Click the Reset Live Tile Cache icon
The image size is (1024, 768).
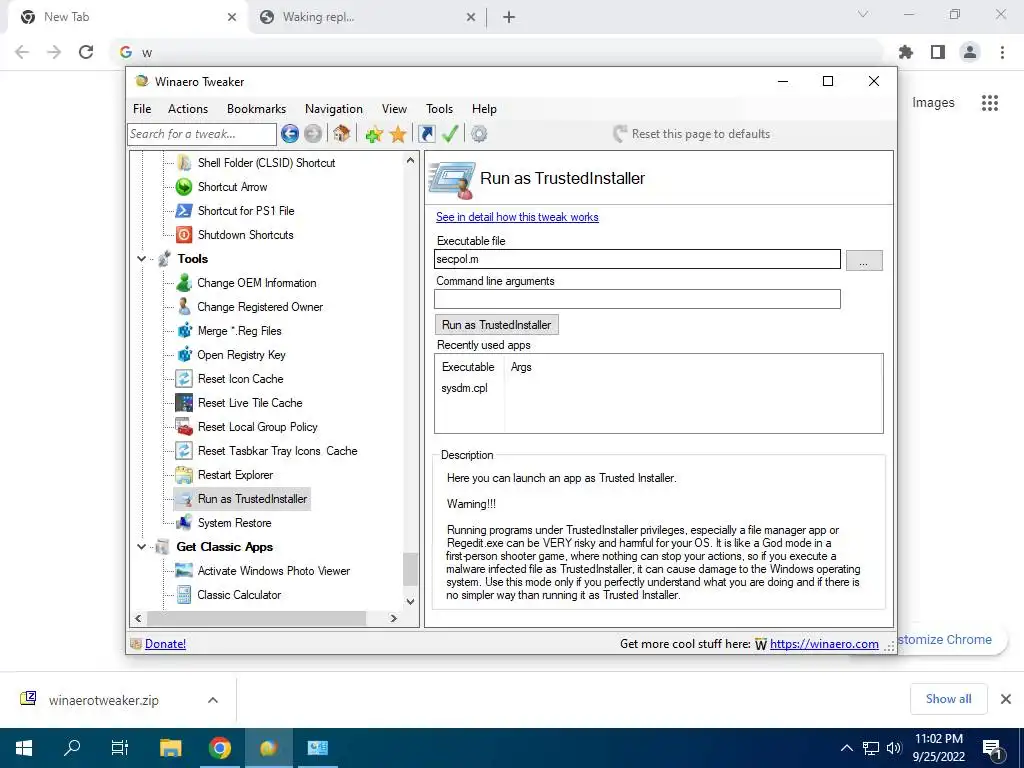point(184,402)
